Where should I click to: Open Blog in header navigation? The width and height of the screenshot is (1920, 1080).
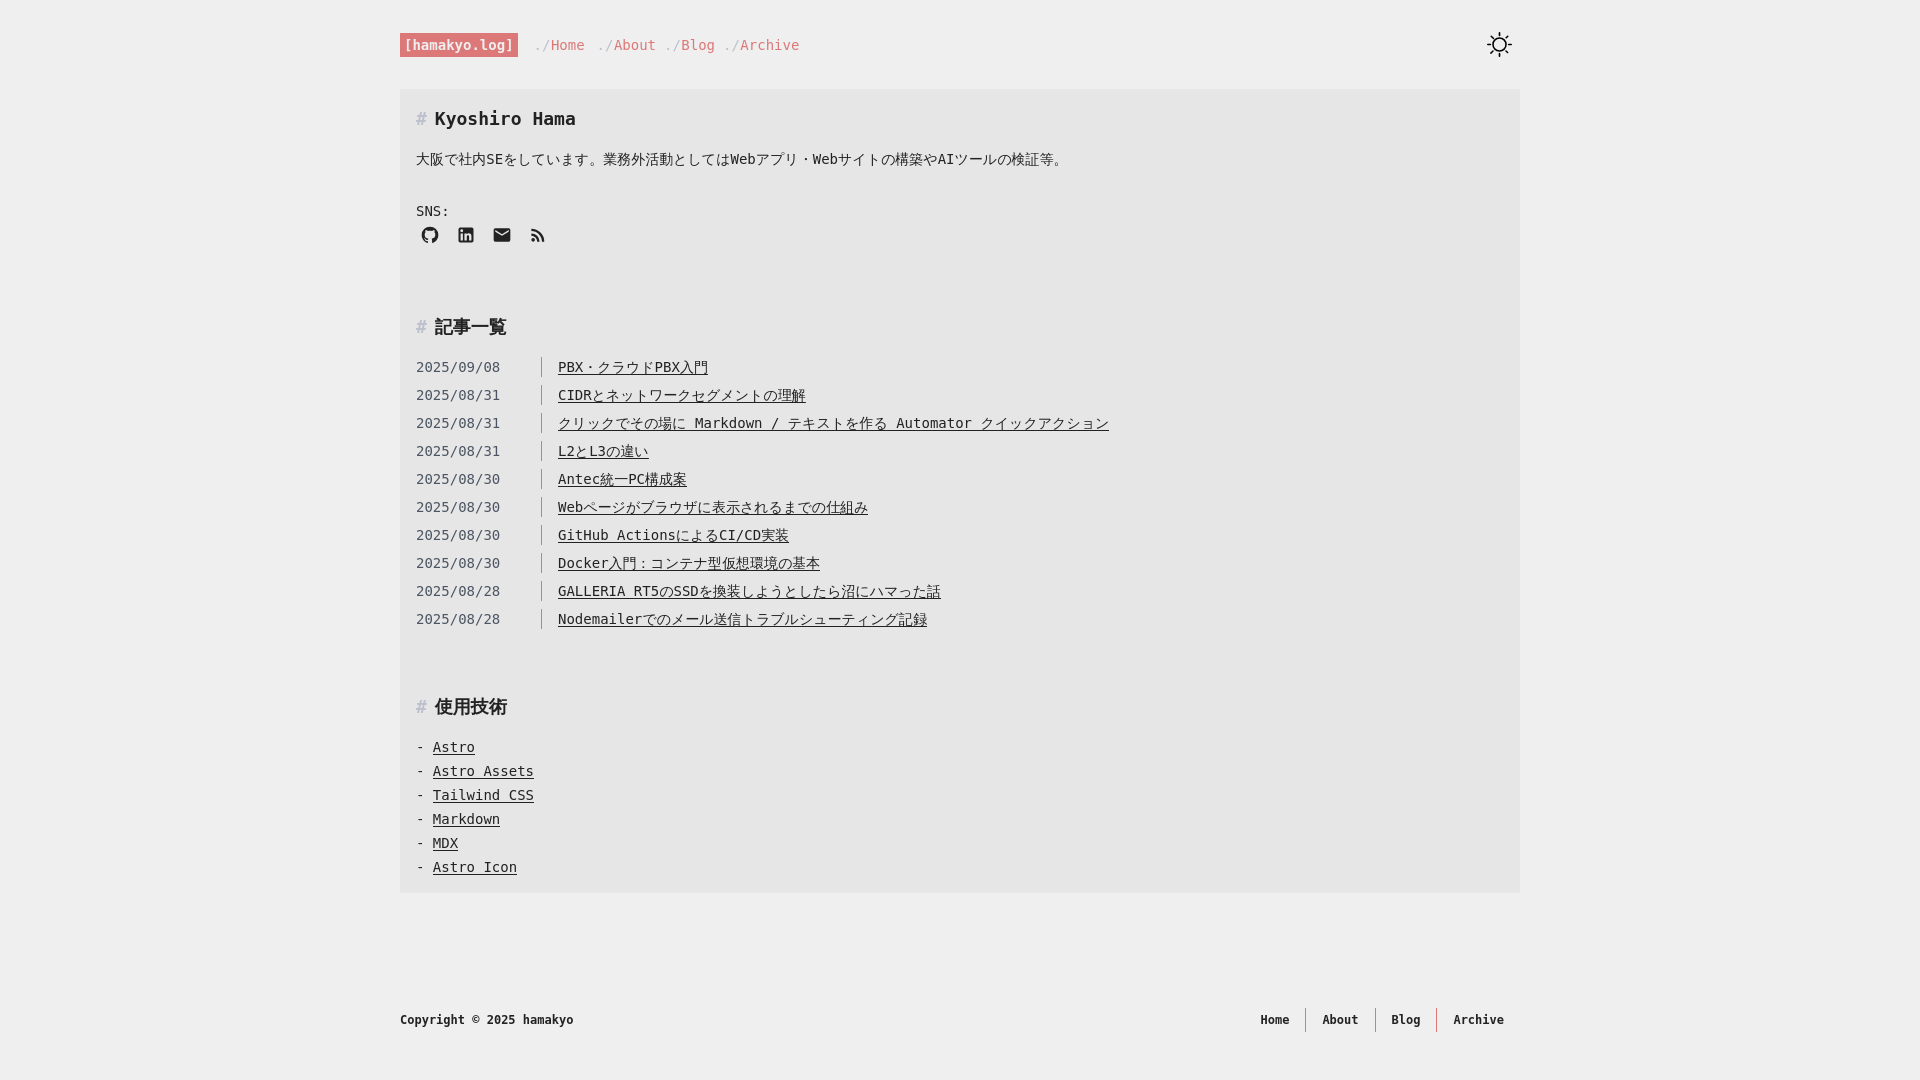[x=697, y=45]
